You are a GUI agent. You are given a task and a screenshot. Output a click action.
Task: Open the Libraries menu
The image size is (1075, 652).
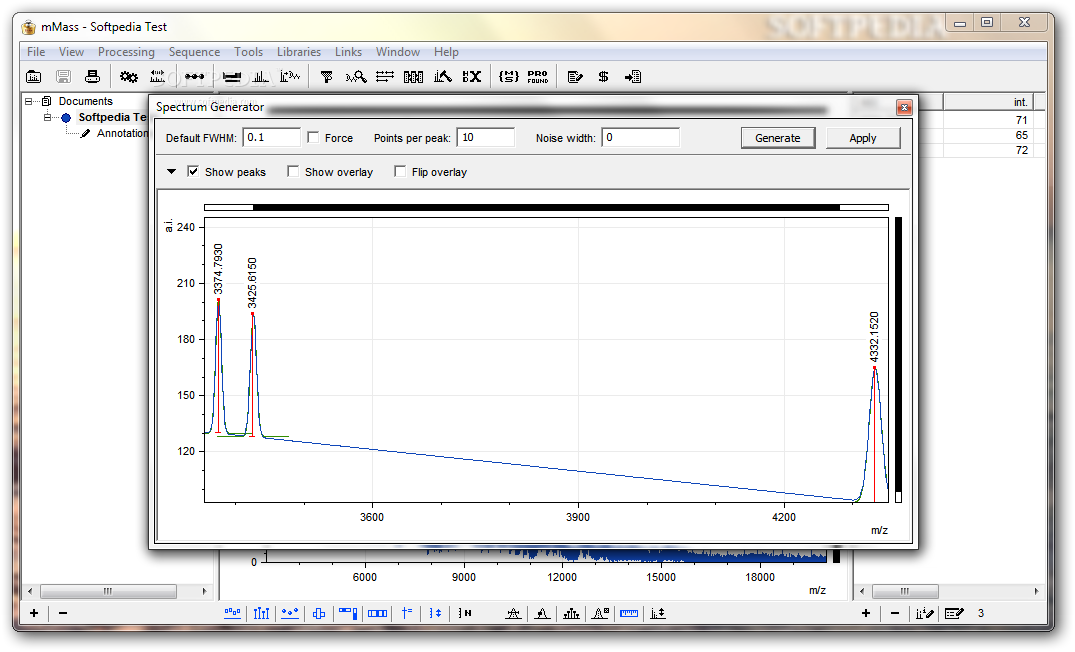(x=298, y=51)
